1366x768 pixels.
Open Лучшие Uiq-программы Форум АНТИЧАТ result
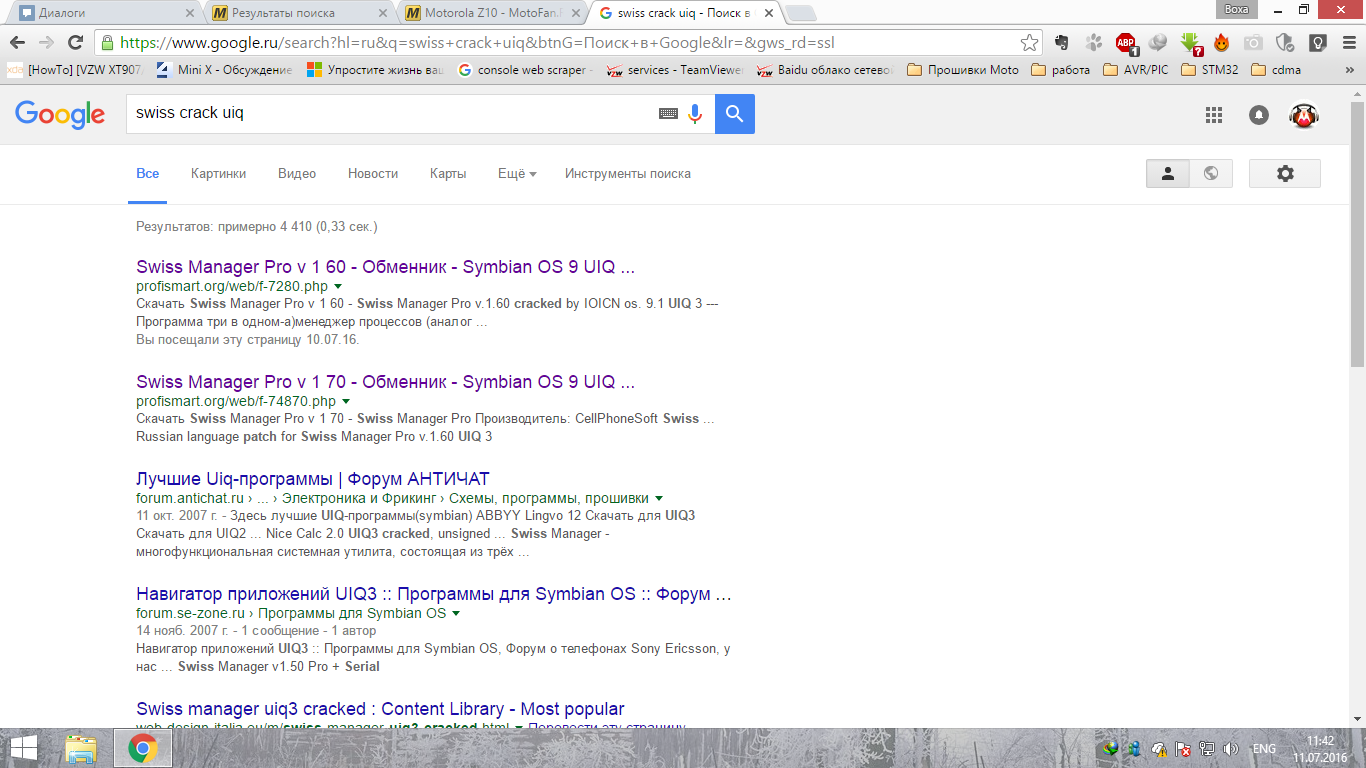pos(313,479)
